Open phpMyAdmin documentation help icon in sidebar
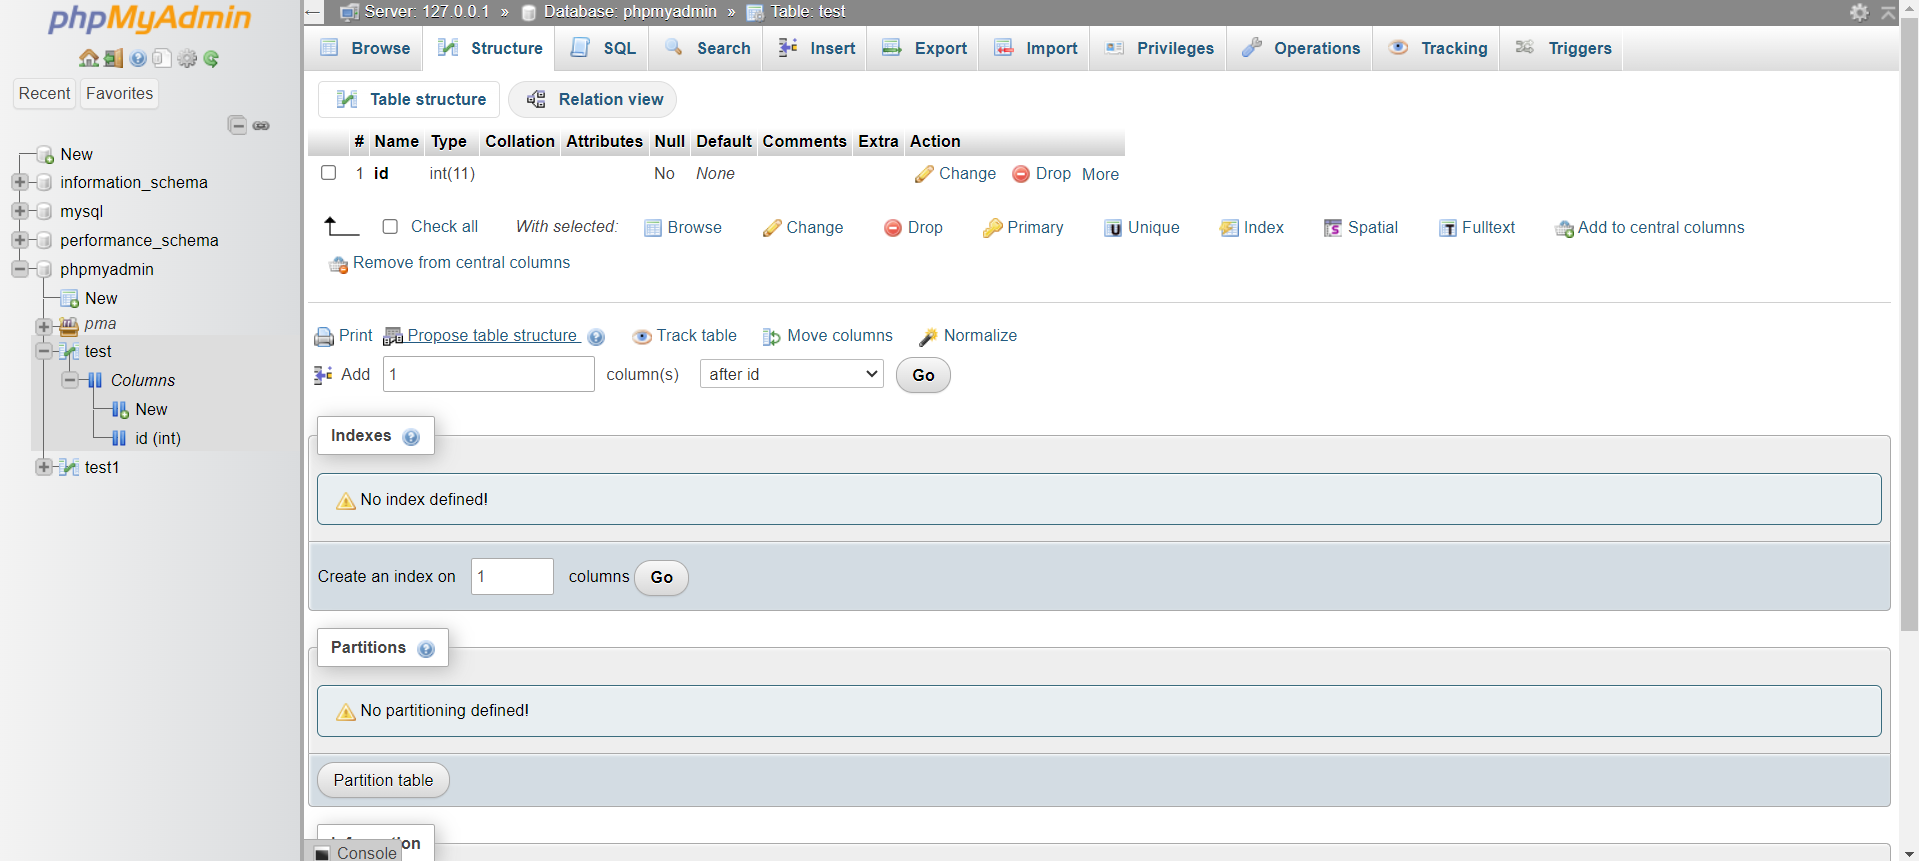 pyautogui.click(x=138, y=59)
